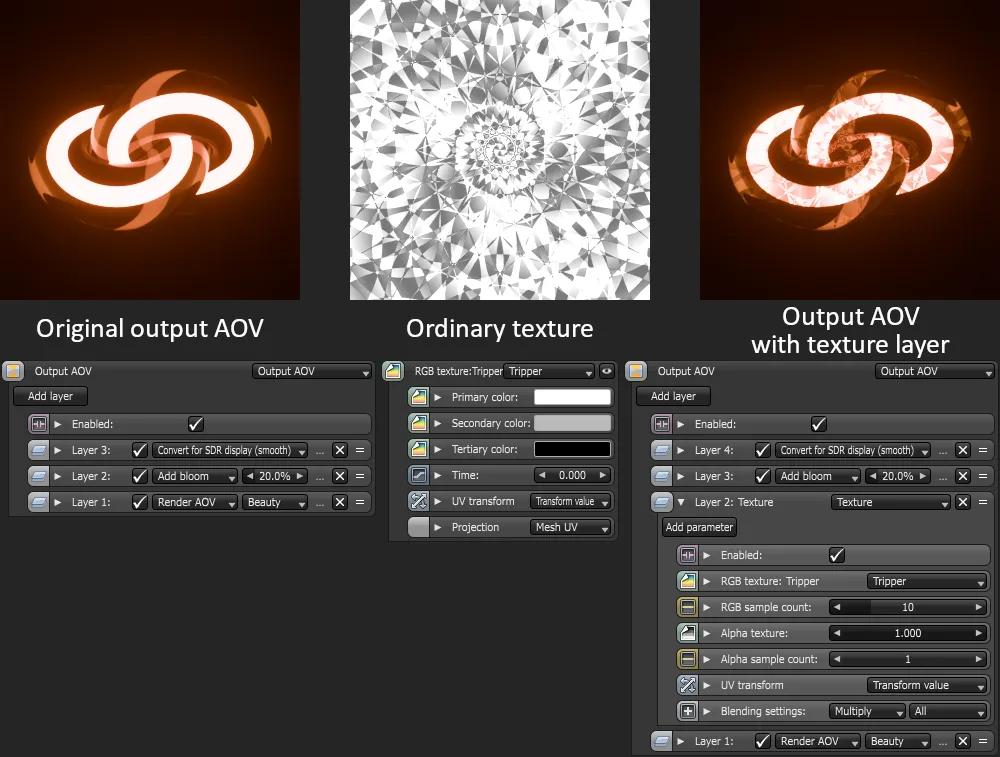Click the RGB texture Tripper node icon
Screen dimensions: 1000x757
[x=393, y=371]
